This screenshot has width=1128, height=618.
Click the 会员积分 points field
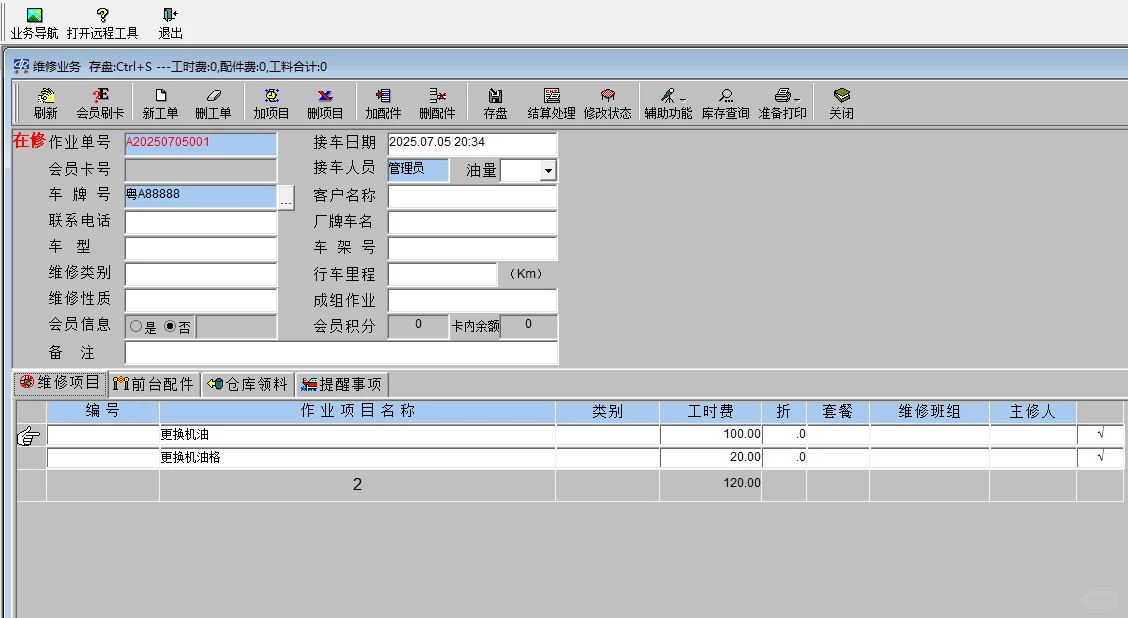pos(418,326)
